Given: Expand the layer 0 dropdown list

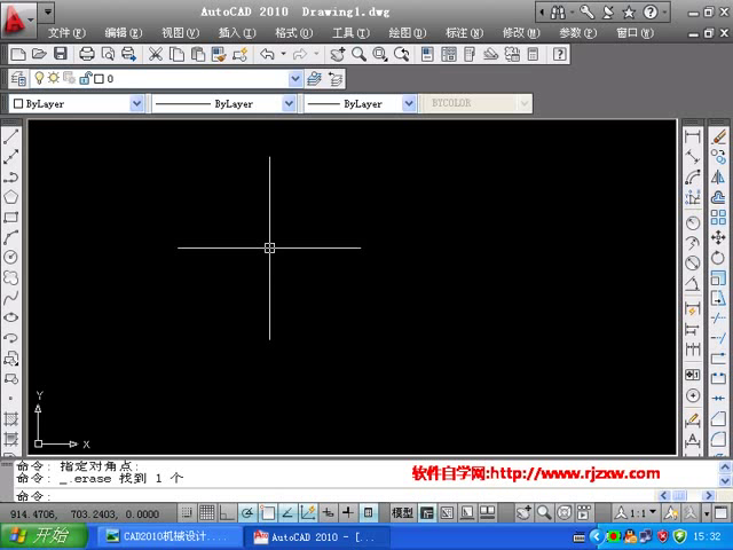Looking at the screenshot, I should pos(295,79).
